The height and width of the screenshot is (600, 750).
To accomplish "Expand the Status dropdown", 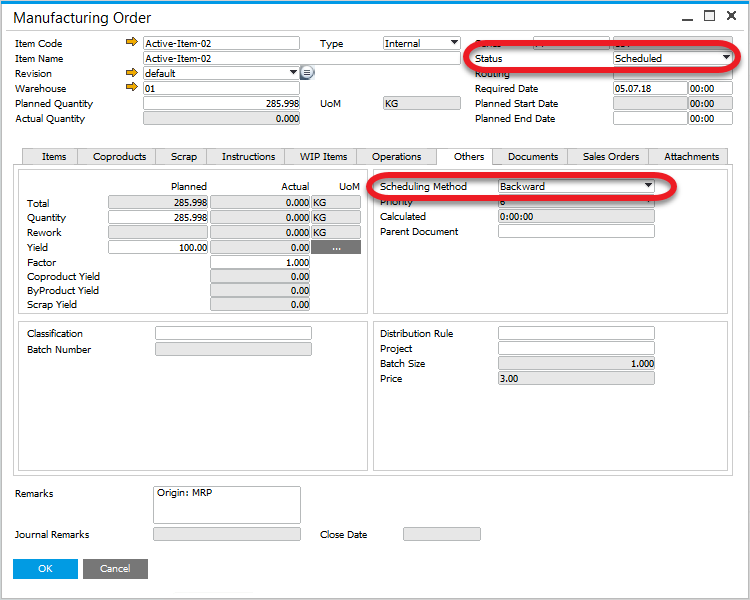I will click(727, 58).
